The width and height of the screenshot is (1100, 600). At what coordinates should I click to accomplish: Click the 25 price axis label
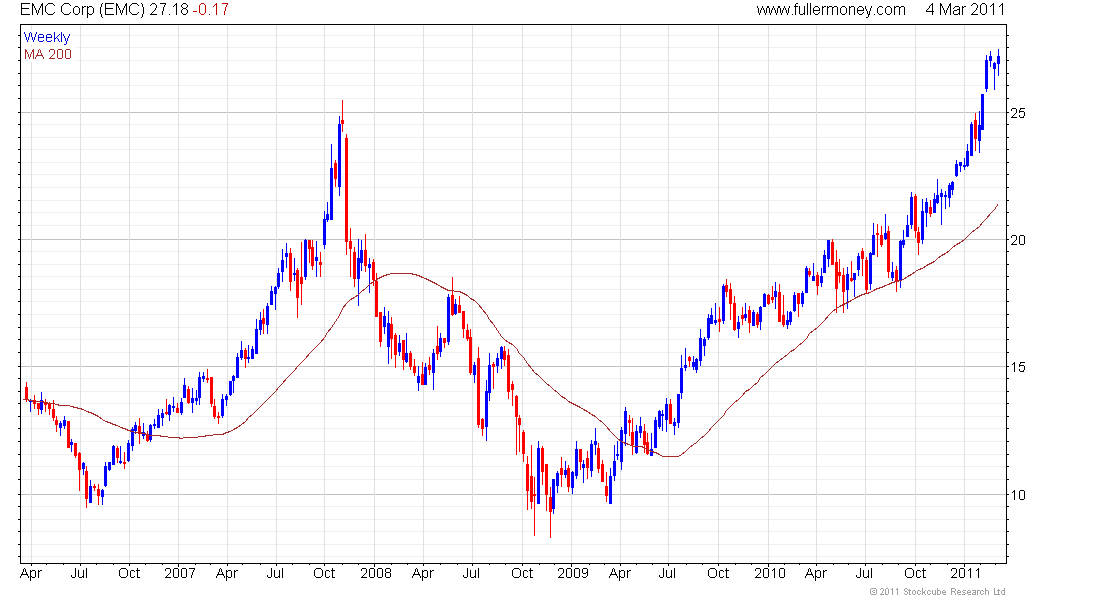pos(1017,113)
